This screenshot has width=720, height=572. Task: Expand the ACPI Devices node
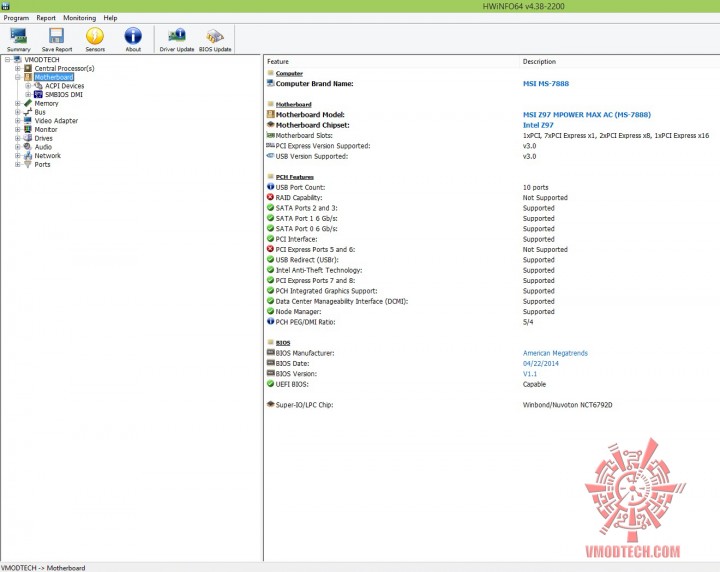(28, 86)
